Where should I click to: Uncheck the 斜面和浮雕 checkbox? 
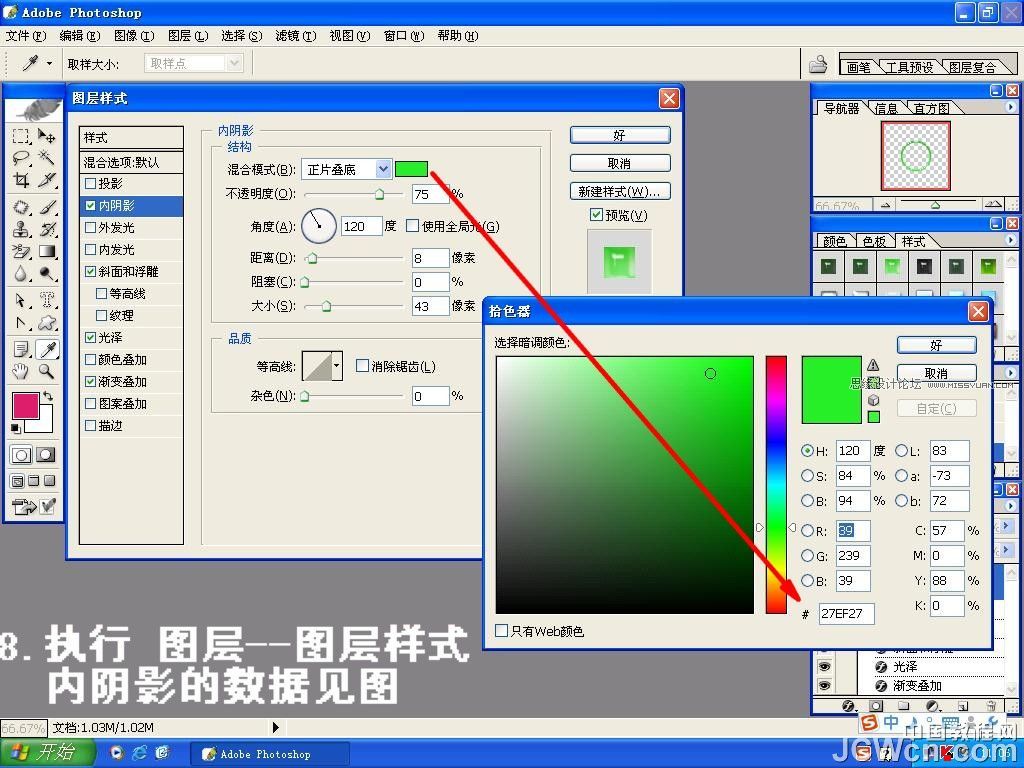(x=91, y=271)
